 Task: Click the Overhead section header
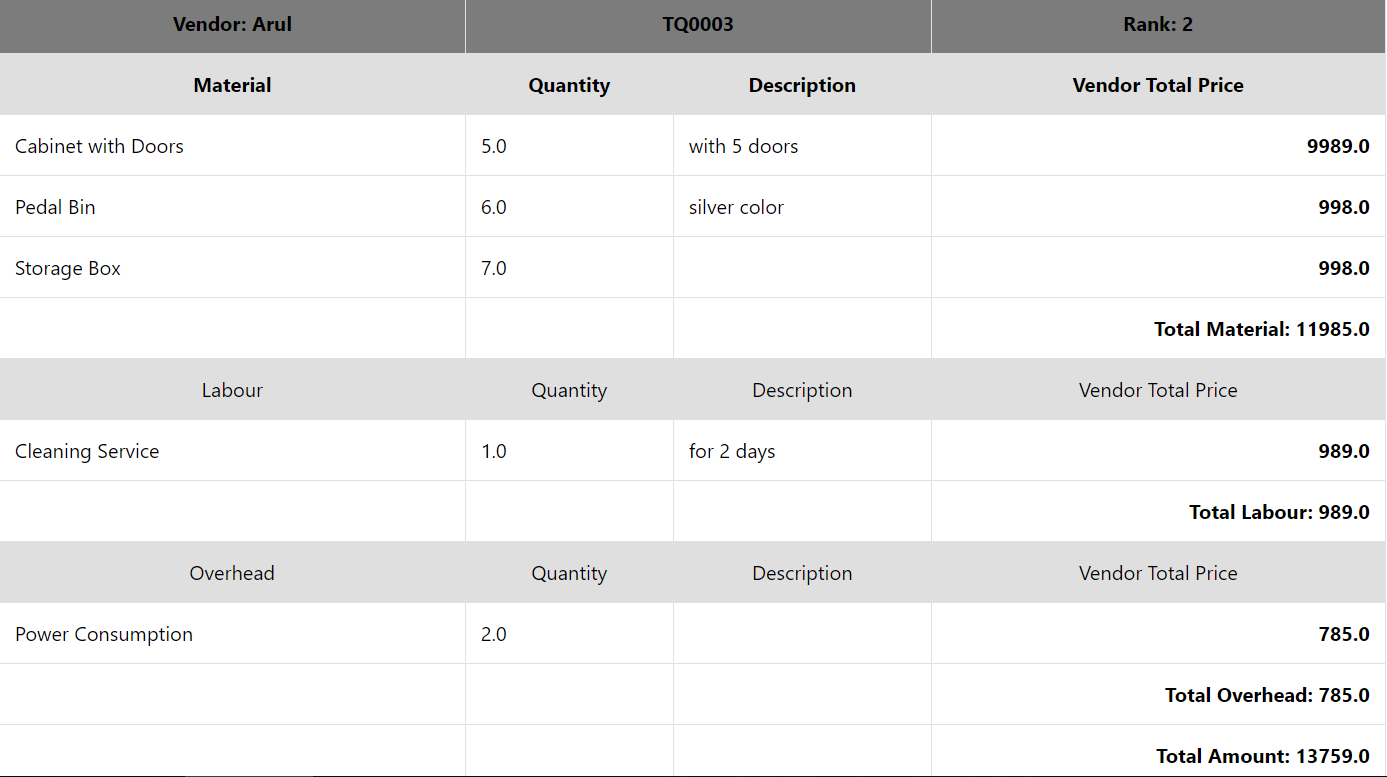(x=232, y=574)
